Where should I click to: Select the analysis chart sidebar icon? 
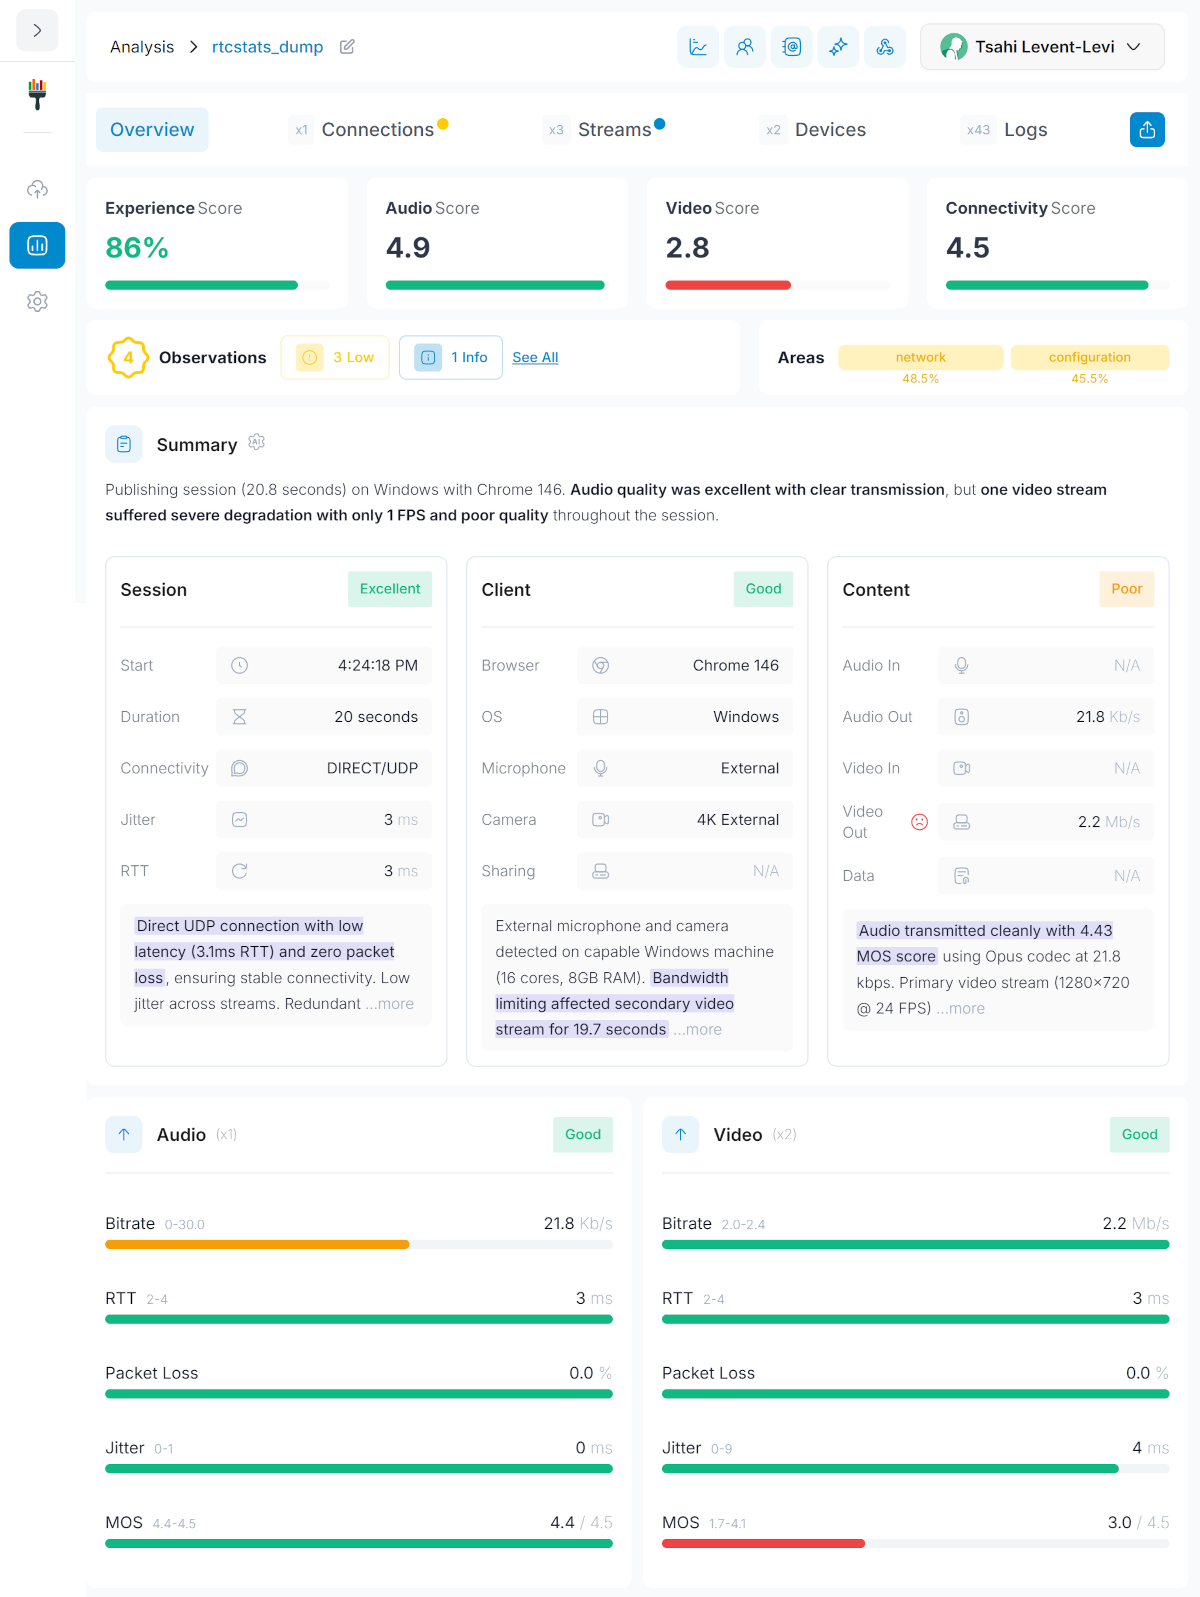[x=37, y=245]
